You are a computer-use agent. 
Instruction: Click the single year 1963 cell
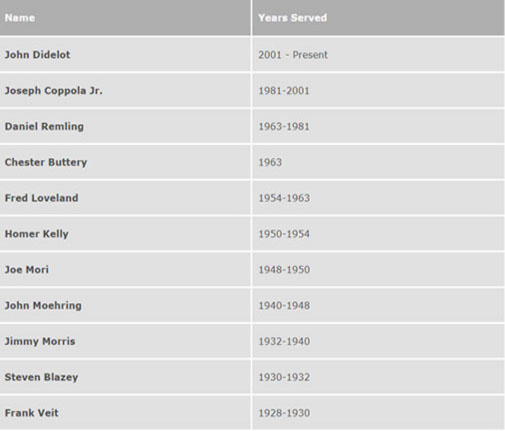378,162
